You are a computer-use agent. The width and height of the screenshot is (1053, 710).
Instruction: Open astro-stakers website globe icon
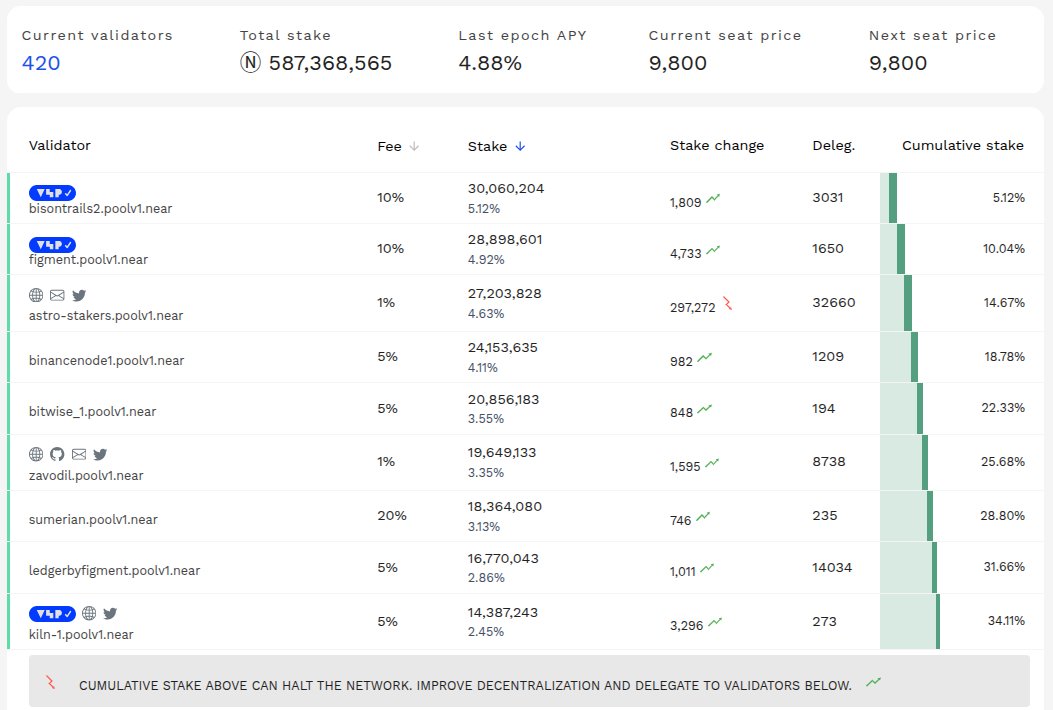36,295
